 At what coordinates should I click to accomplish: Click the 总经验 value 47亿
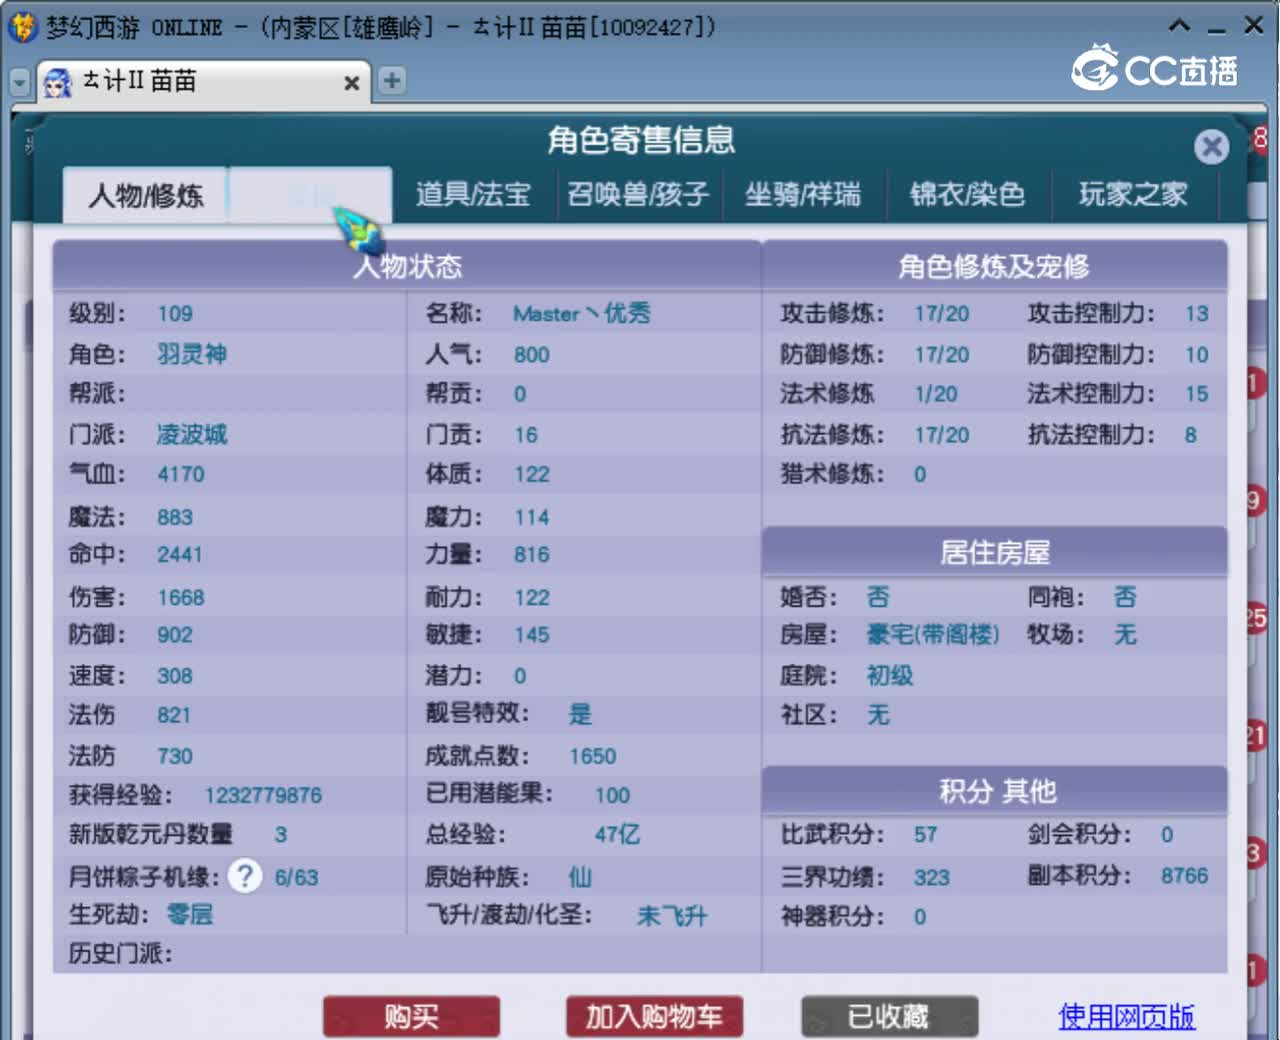pos(617,834)
